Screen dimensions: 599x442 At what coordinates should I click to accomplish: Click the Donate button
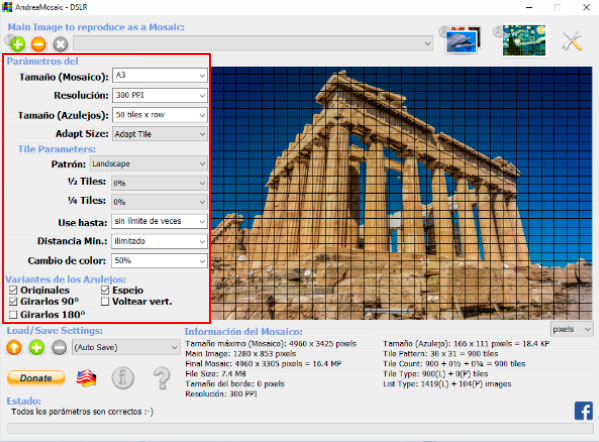tap(36, 378)
